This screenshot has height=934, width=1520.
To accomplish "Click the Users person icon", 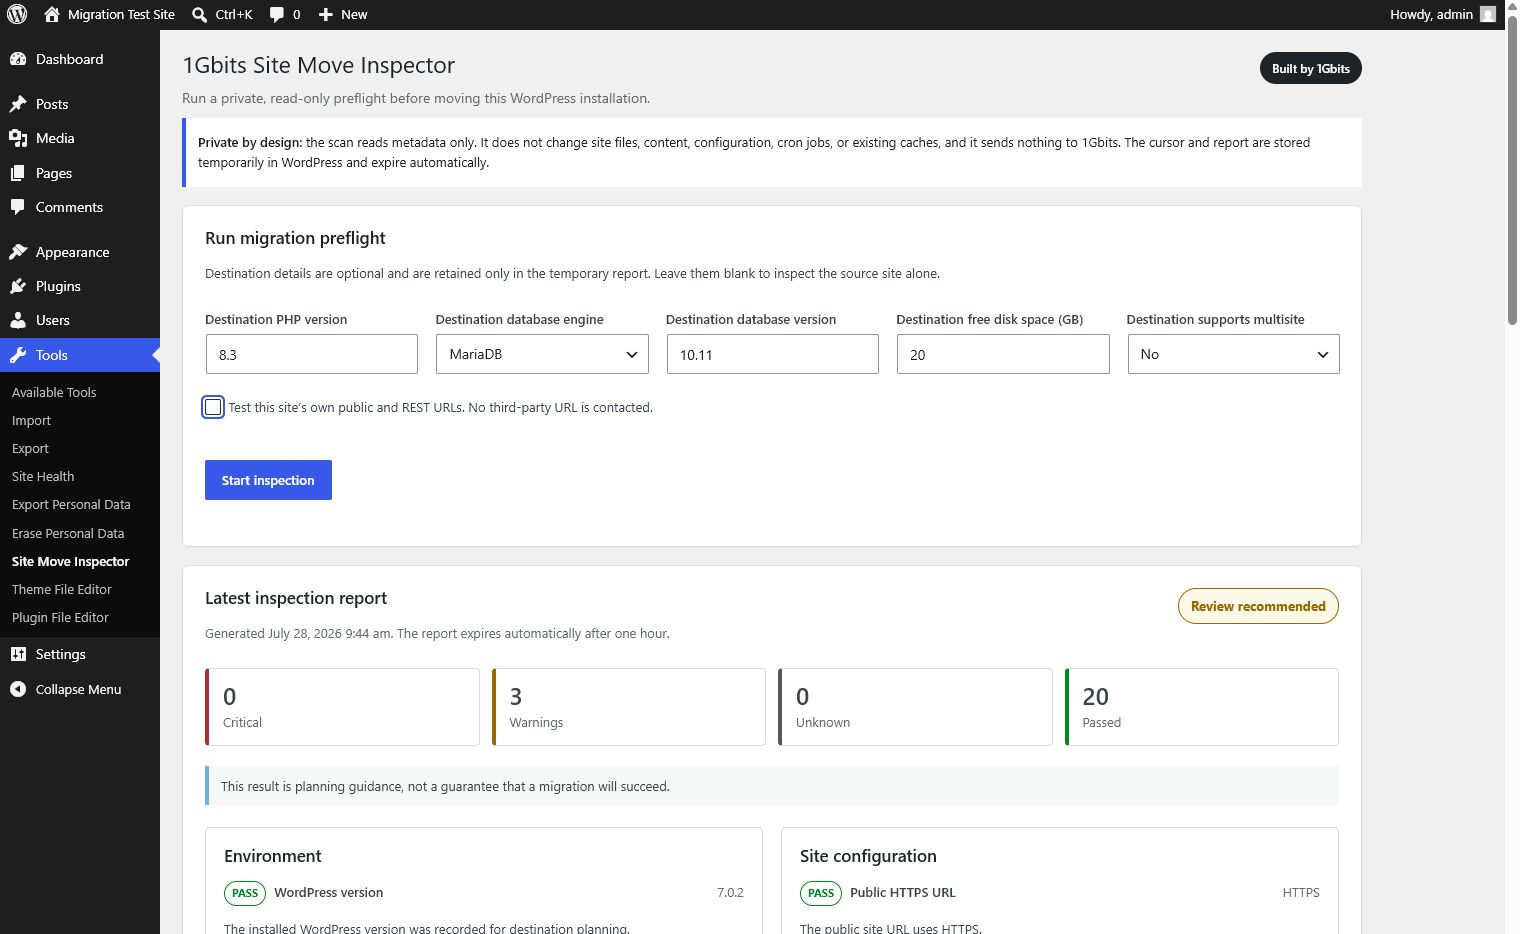I will [18, 320].
